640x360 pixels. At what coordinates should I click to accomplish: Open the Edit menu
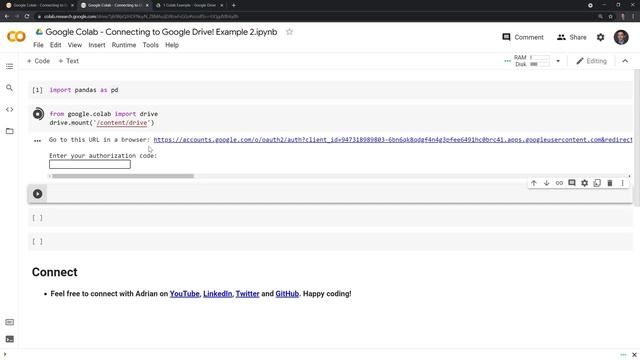pyautogui.click(x=56, y=45)
